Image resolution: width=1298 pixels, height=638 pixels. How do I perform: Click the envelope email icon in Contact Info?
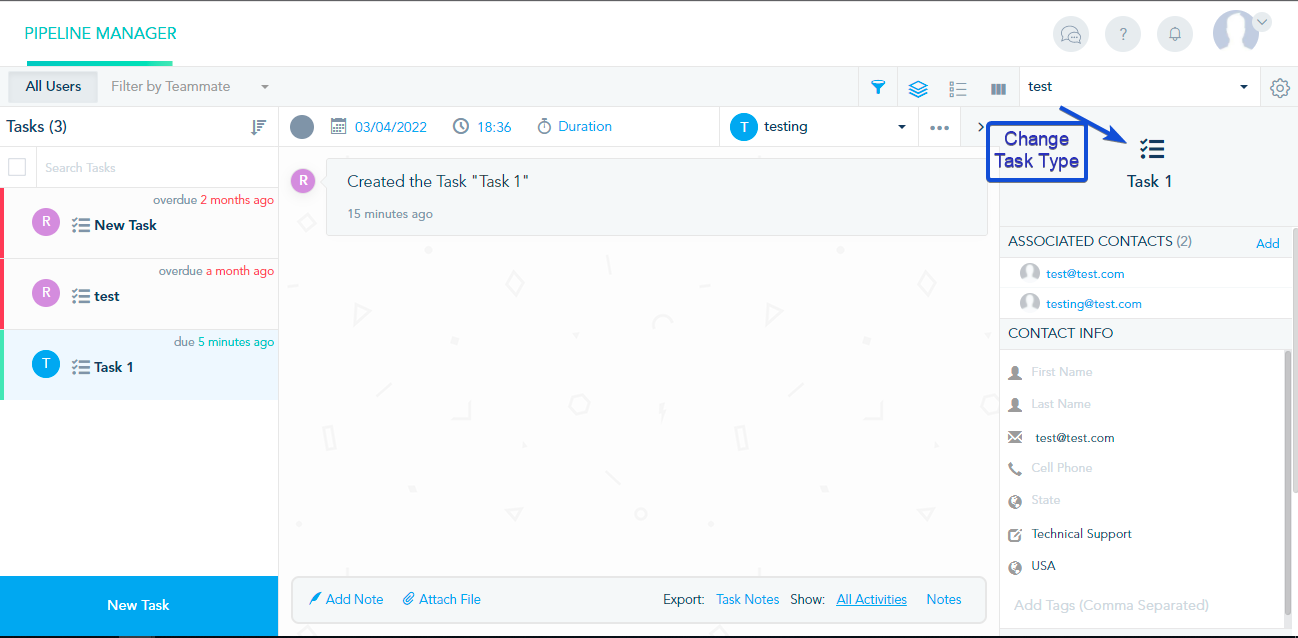[x=1015, y=437]
